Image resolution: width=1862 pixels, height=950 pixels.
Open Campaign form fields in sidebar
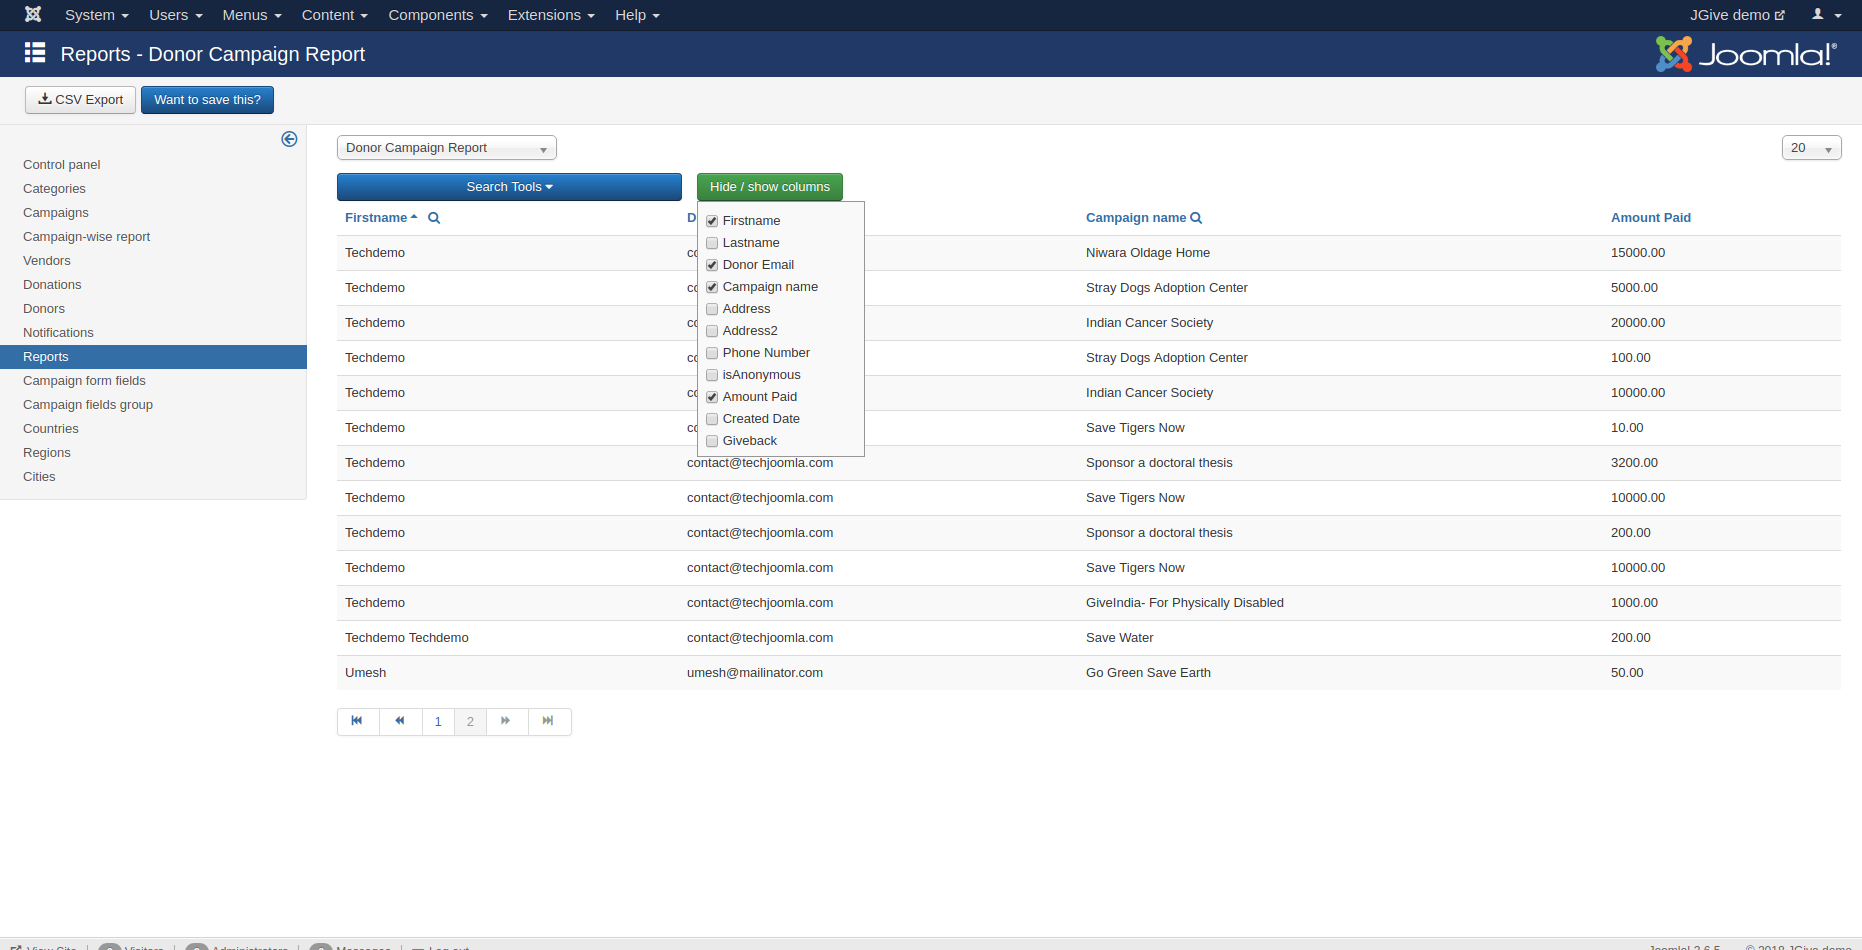tap(84, 381)
